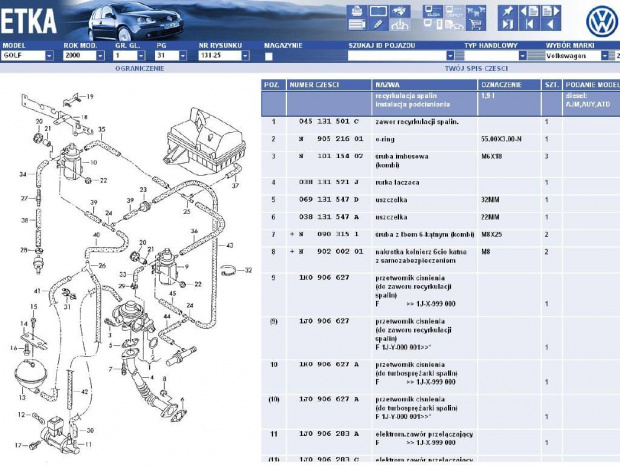Click the single back arrow icon
The width and height of the screenshot is (620, 468).
(551, 25)
